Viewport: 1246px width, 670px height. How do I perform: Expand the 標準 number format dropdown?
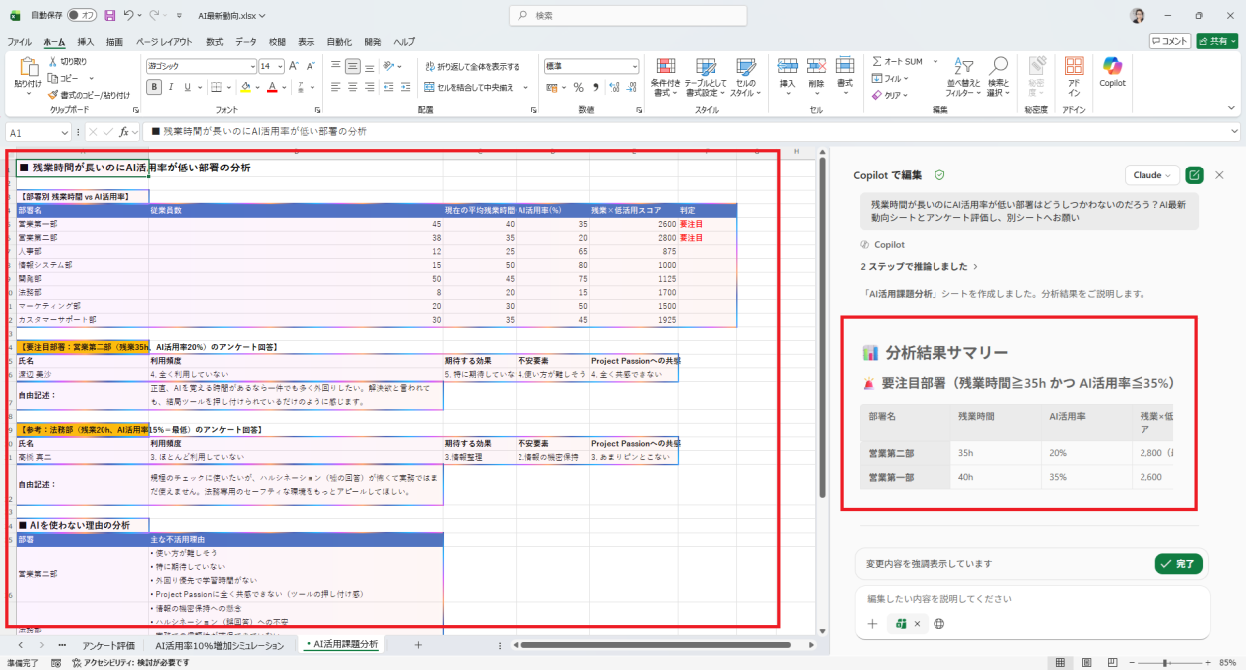pos(634,66)
